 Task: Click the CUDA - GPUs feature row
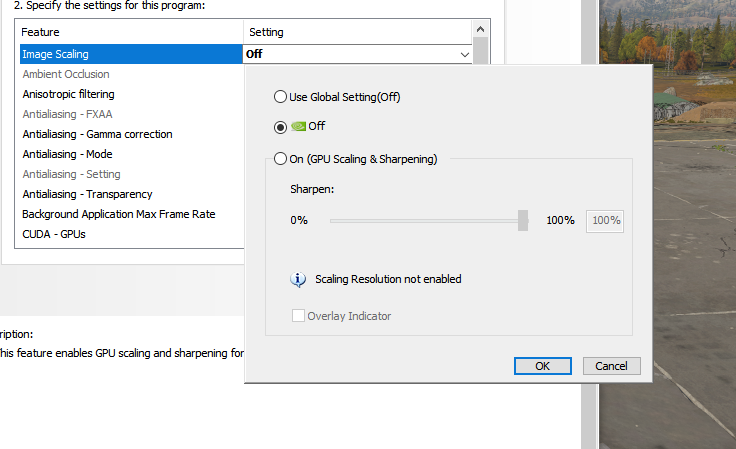(57, 234)
